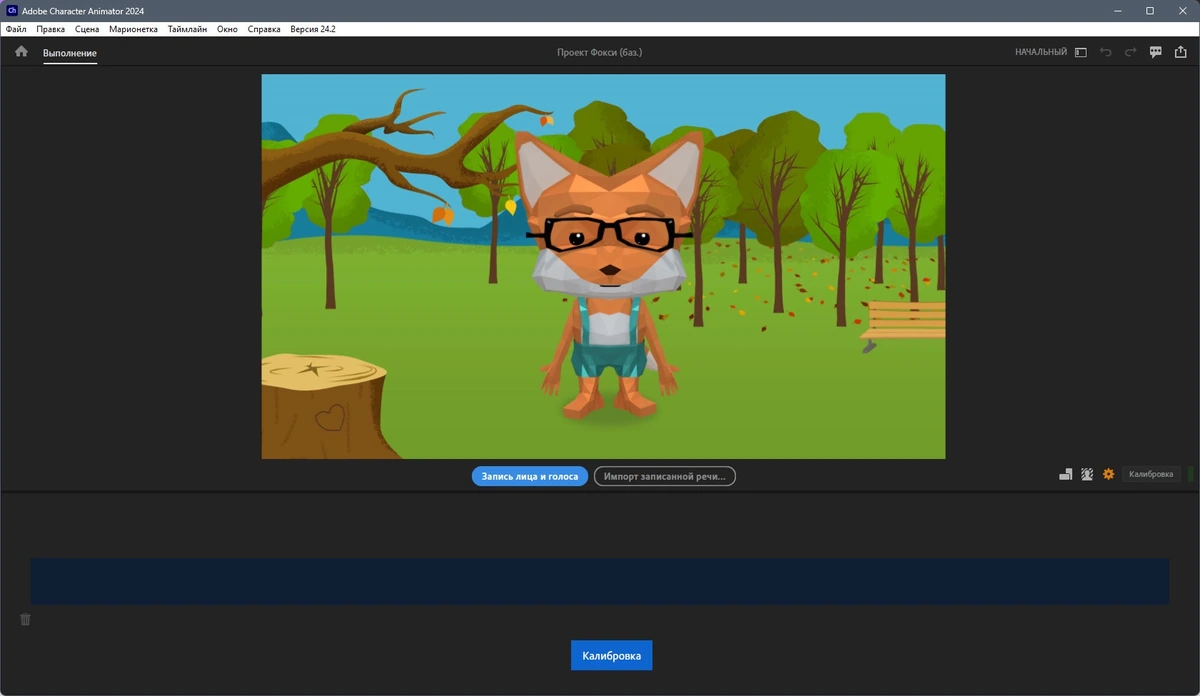Open the Файл menu
Image resolution: width=1200 pixels, height=696 pixels.
click(x=16, y=29)
